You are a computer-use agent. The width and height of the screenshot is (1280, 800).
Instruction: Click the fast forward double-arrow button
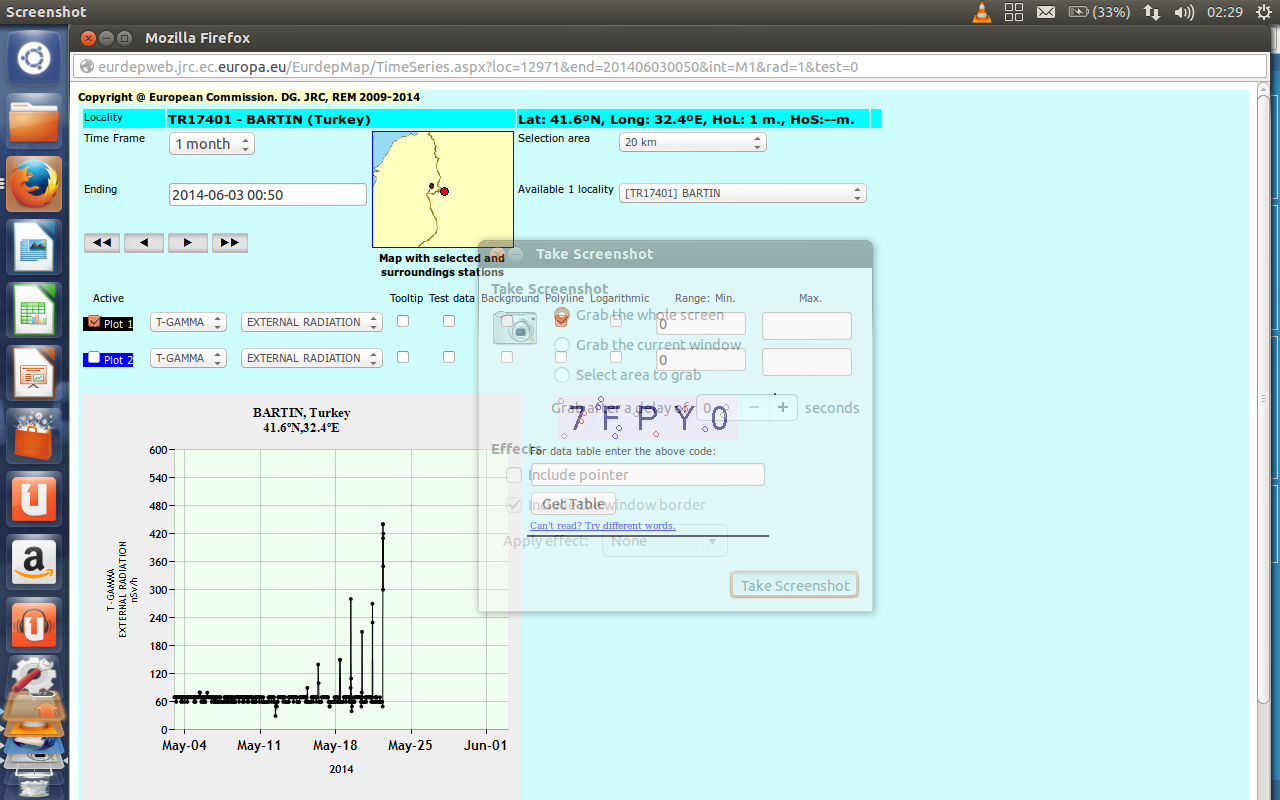(x=229, y=243)
